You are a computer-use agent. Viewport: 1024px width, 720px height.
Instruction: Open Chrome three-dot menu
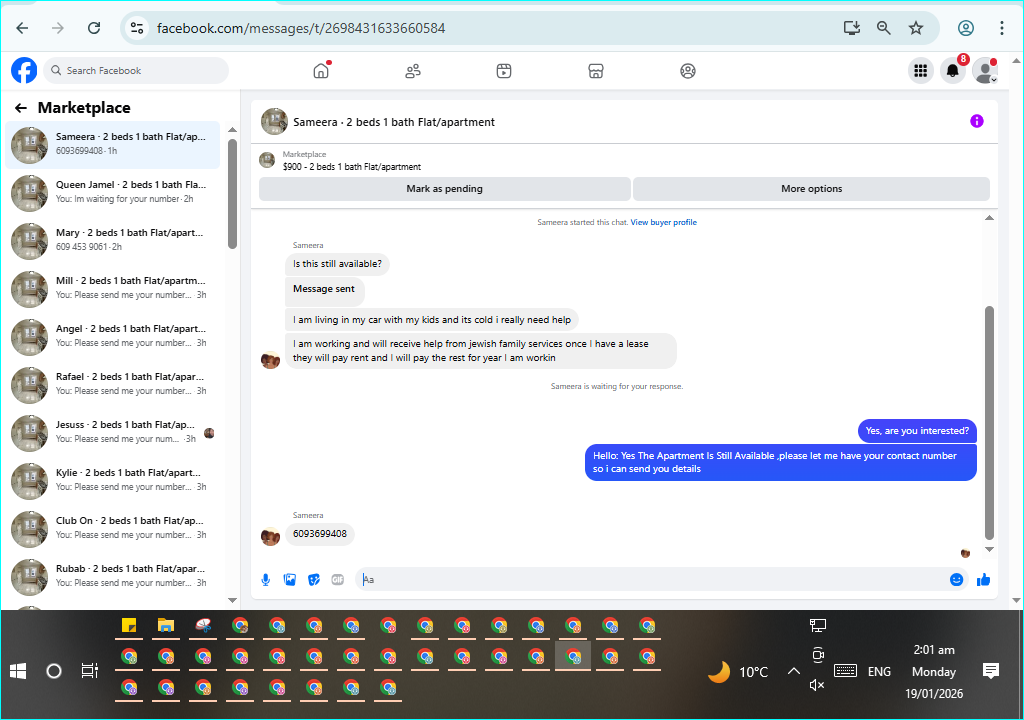[1001, 28]
